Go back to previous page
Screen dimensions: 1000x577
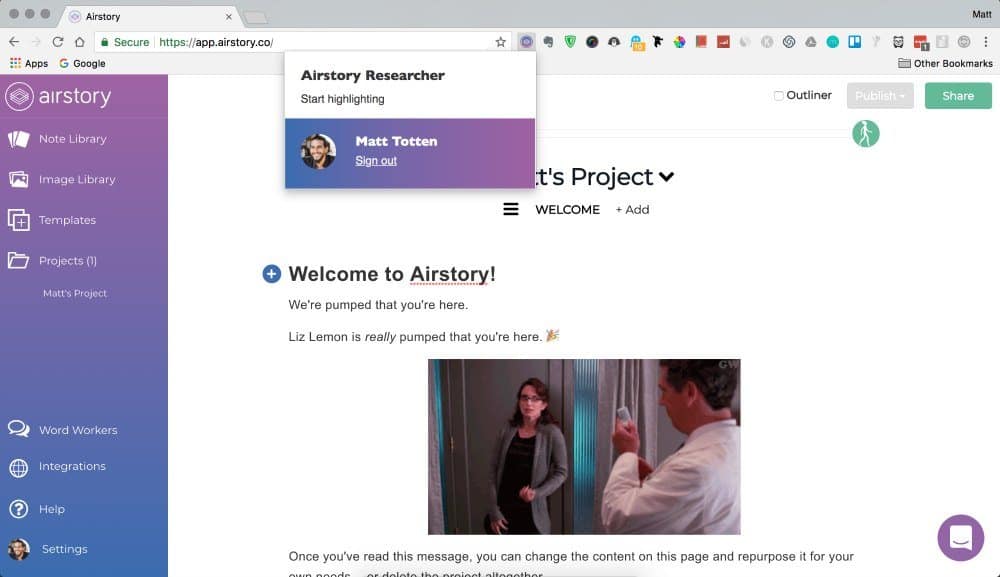pos(14,42)
